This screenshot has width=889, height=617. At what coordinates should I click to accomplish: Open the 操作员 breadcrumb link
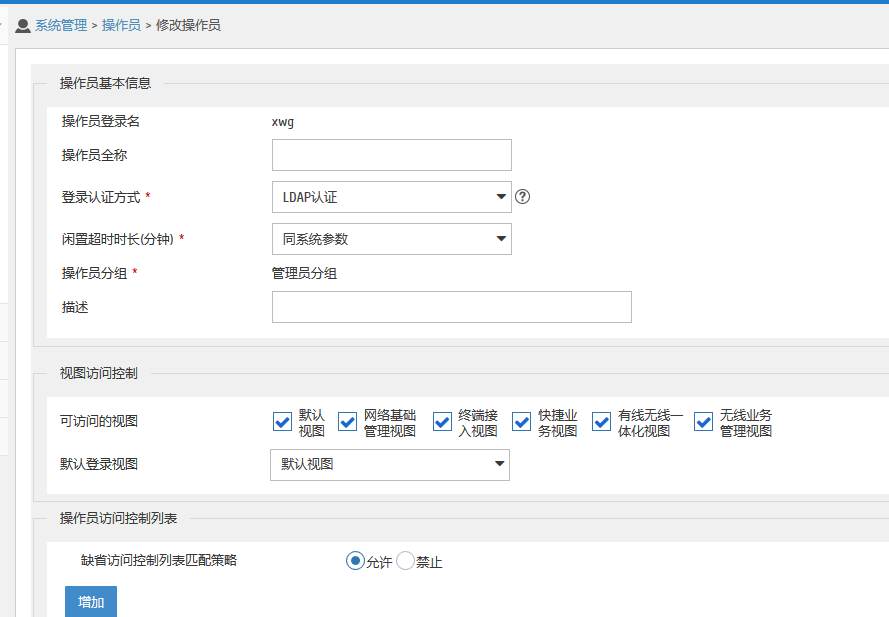tap(121, 26)
